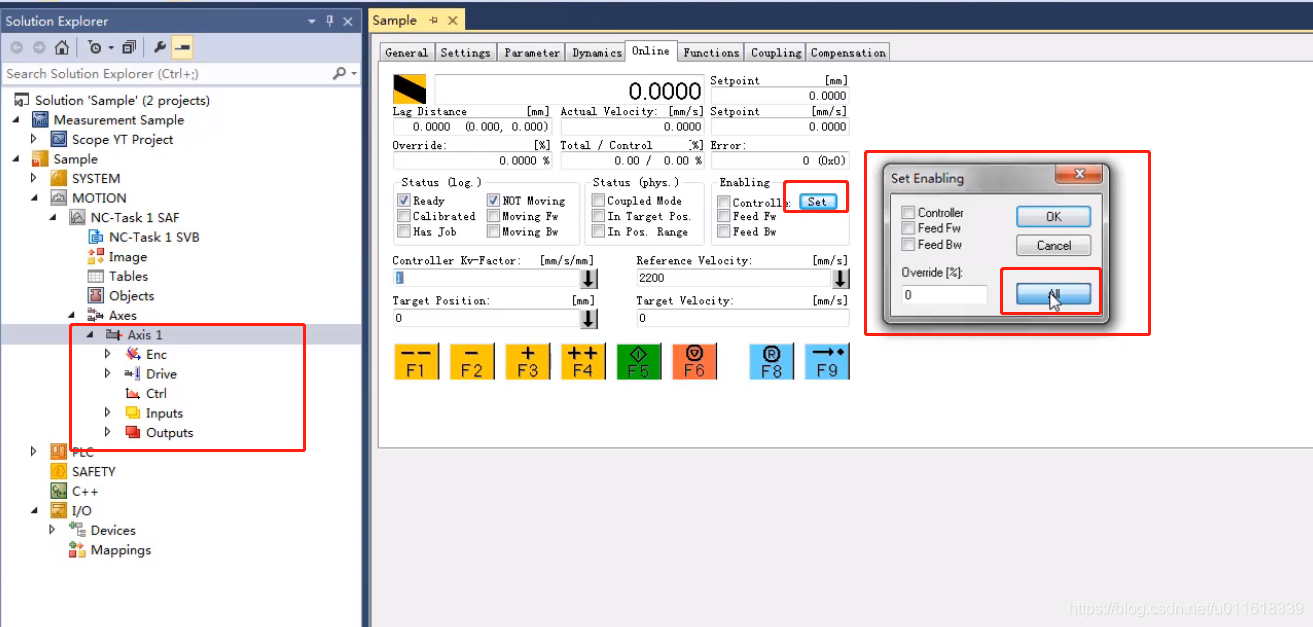Toggle the Controller checkbox in the Enabling group
This screenshot has height=627, width=1313.
click(x=724, y=202)
